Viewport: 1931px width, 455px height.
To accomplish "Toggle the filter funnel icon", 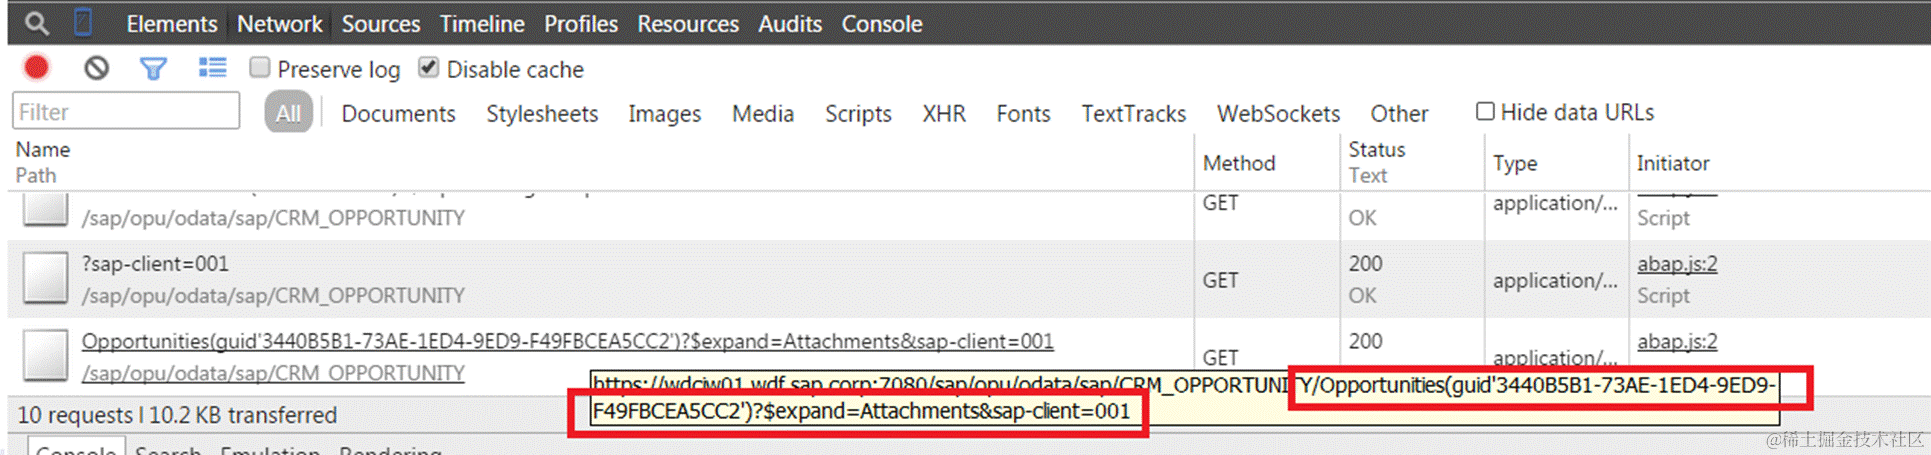I will point(153,68).
